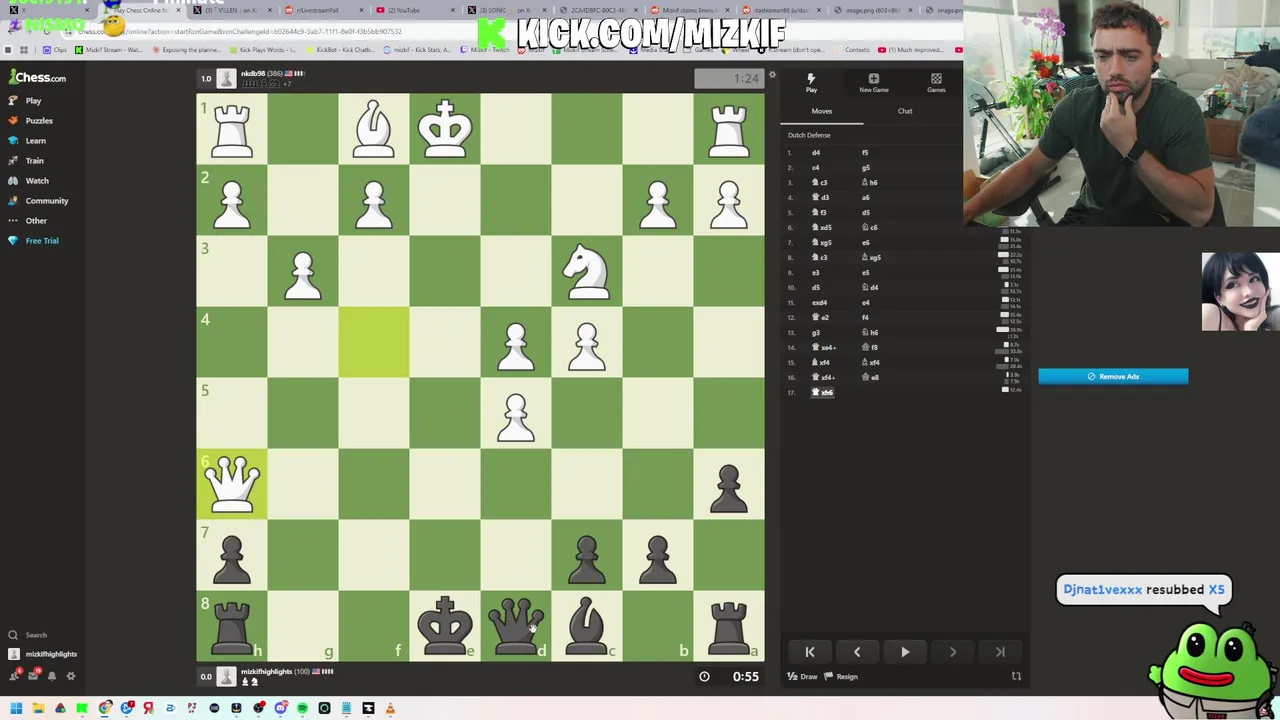
Task: Click the empty highlighted square on rank 4
Action: click(x=374, y=342)
